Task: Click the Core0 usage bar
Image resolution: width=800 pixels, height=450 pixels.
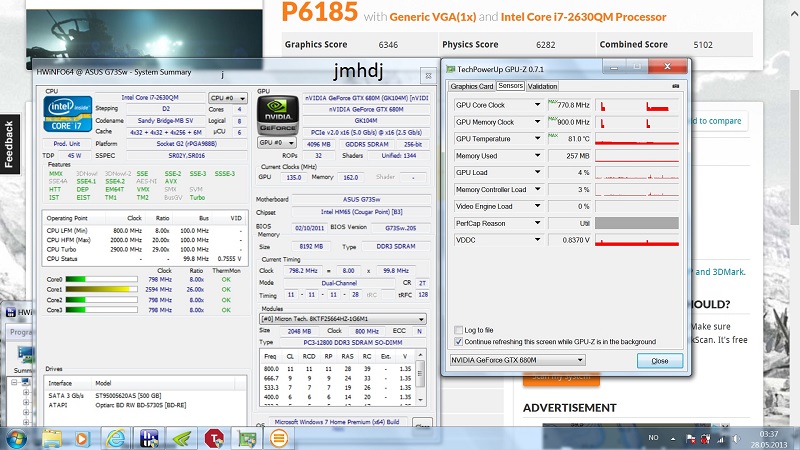Action: pyautogui.click(x=101, y=279)
